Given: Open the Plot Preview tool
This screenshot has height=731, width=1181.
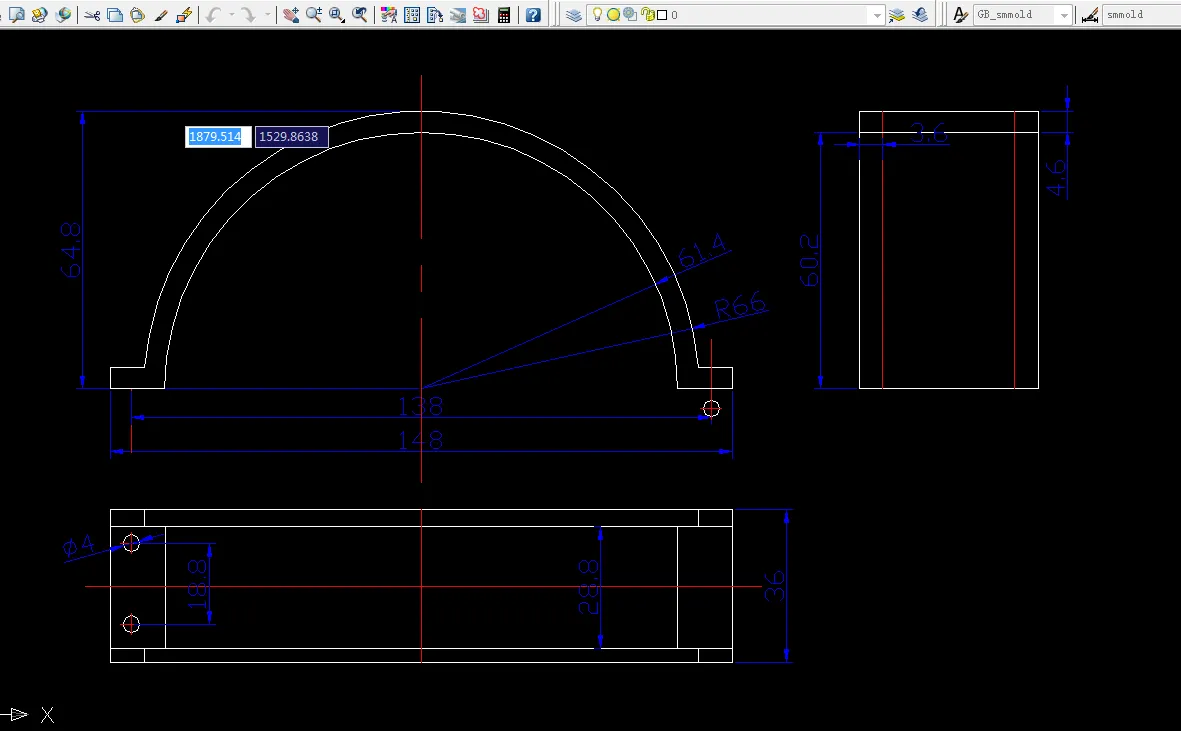Looking at the screenshot, I should click(17, 14).
